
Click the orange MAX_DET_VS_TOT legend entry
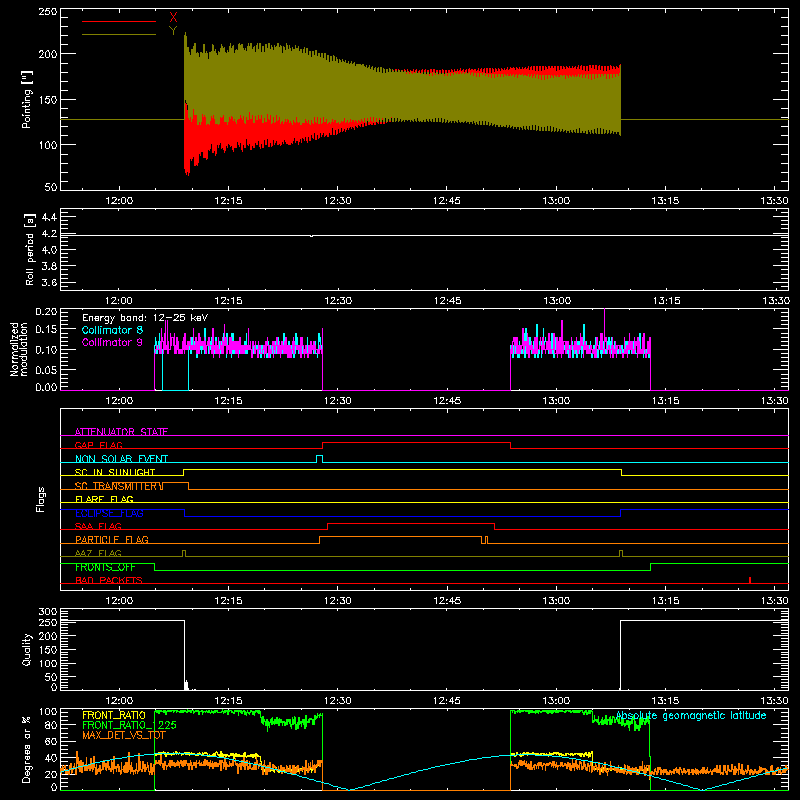(123, 735)
